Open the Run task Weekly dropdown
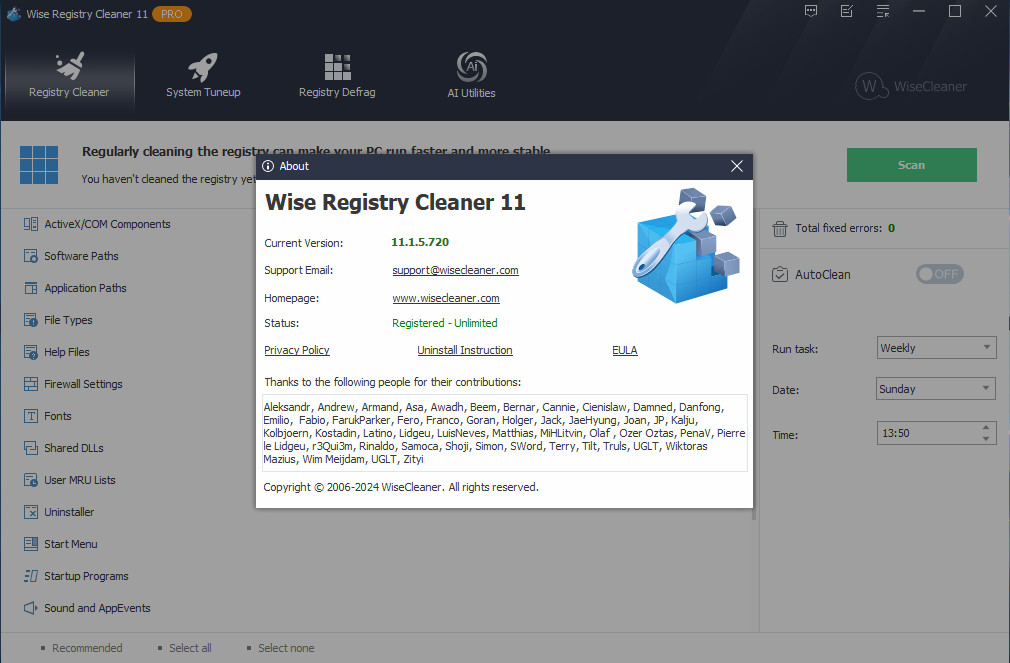1010x663 pixels. point(936,348)
